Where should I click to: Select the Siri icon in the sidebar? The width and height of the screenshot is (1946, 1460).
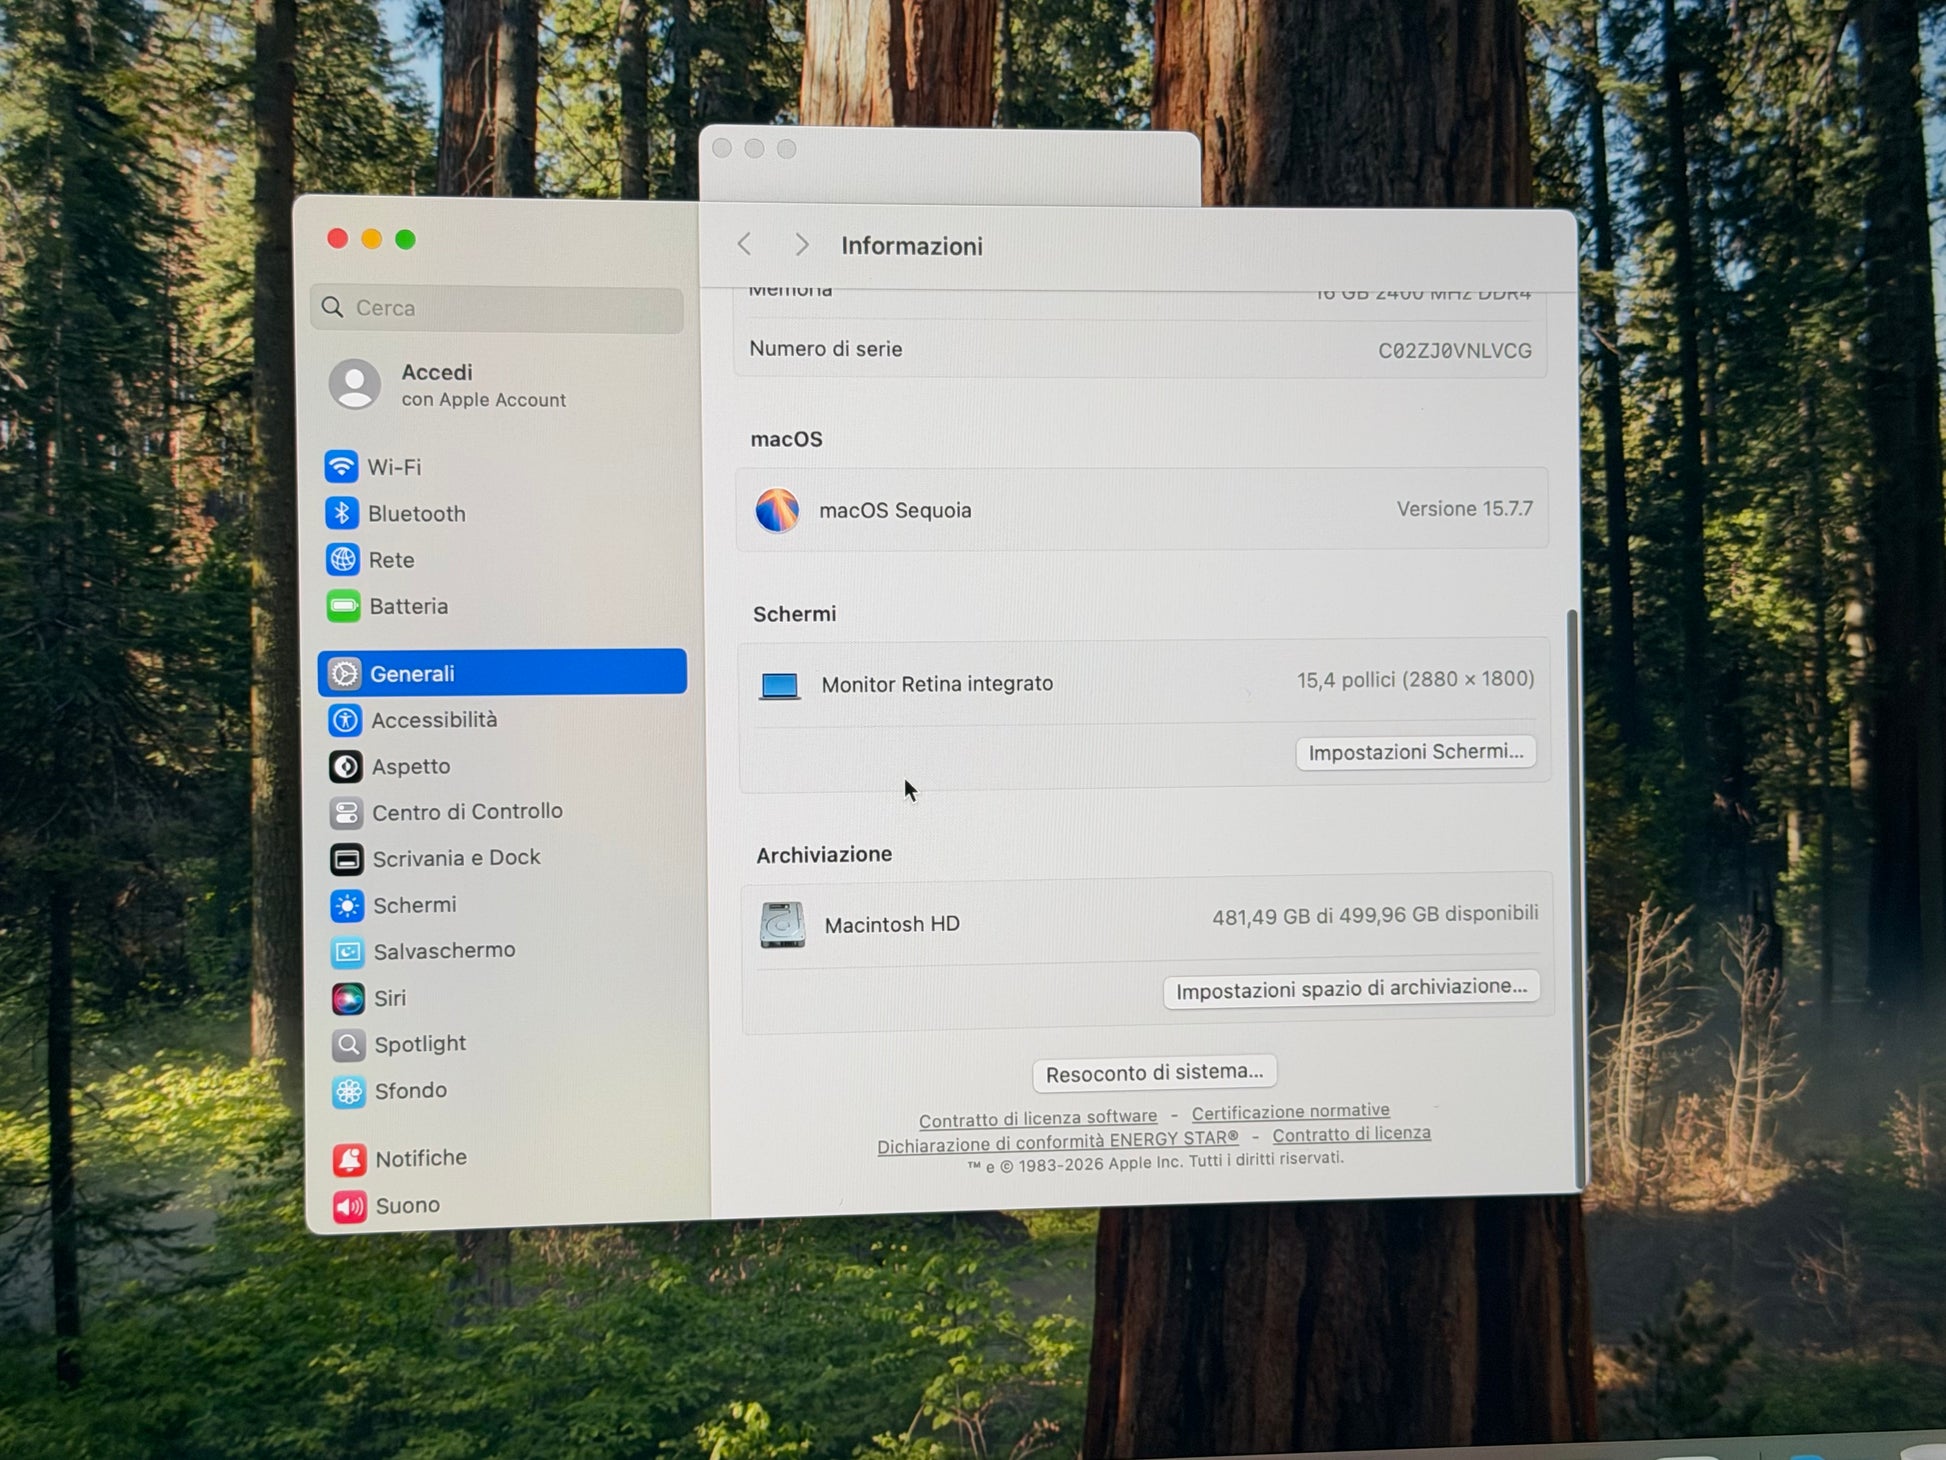click(x=348, y=998)
